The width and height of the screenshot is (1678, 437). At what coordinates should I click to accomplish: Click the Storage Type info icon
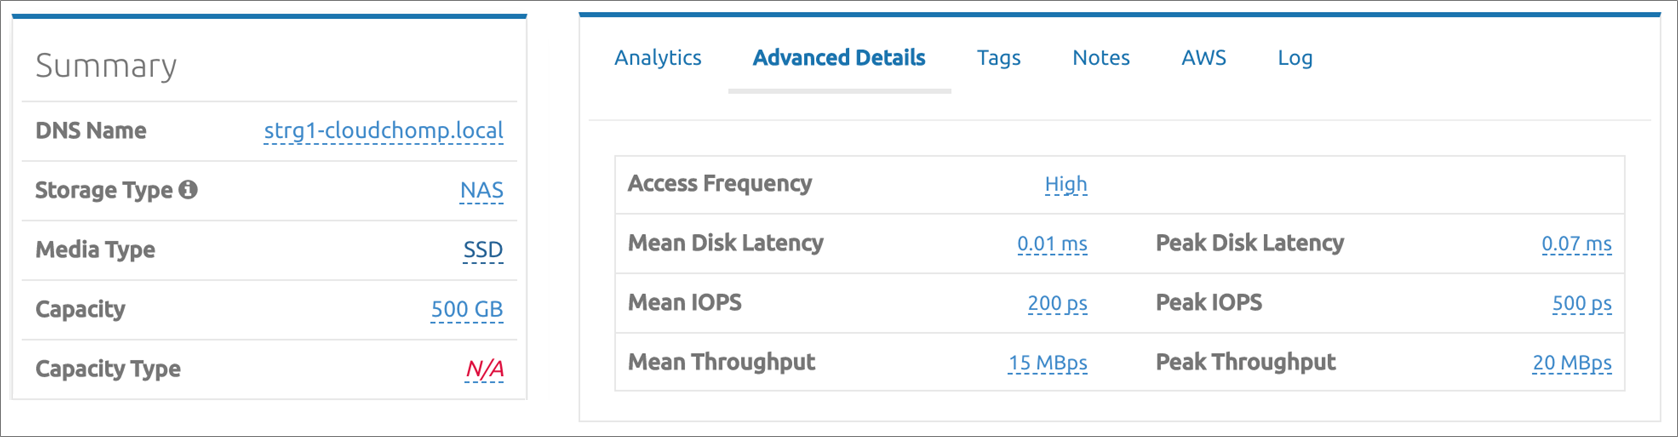188,190
